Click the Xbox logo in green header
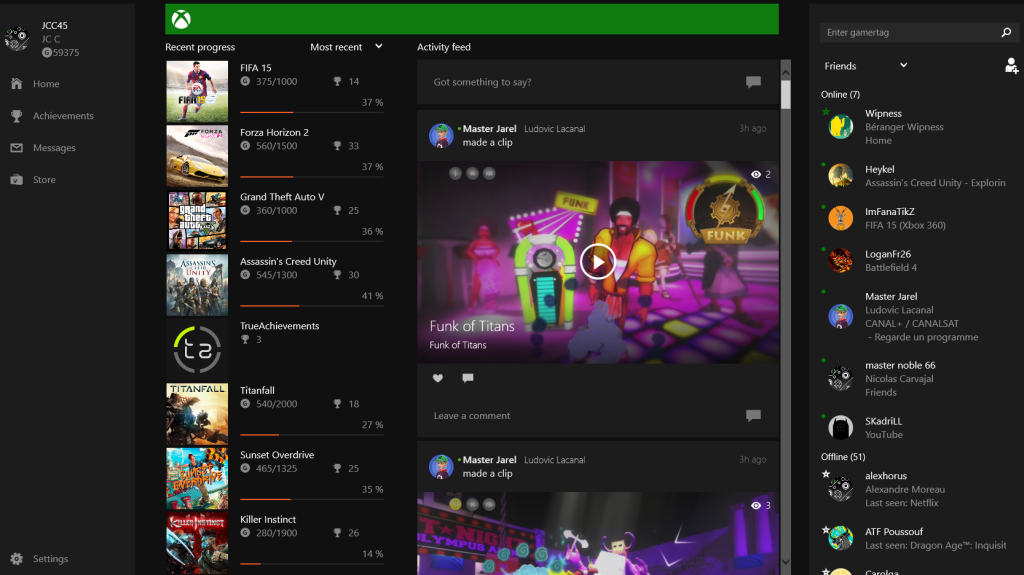1024x575 pixels. pyautogui.click(x=181, y=20)
